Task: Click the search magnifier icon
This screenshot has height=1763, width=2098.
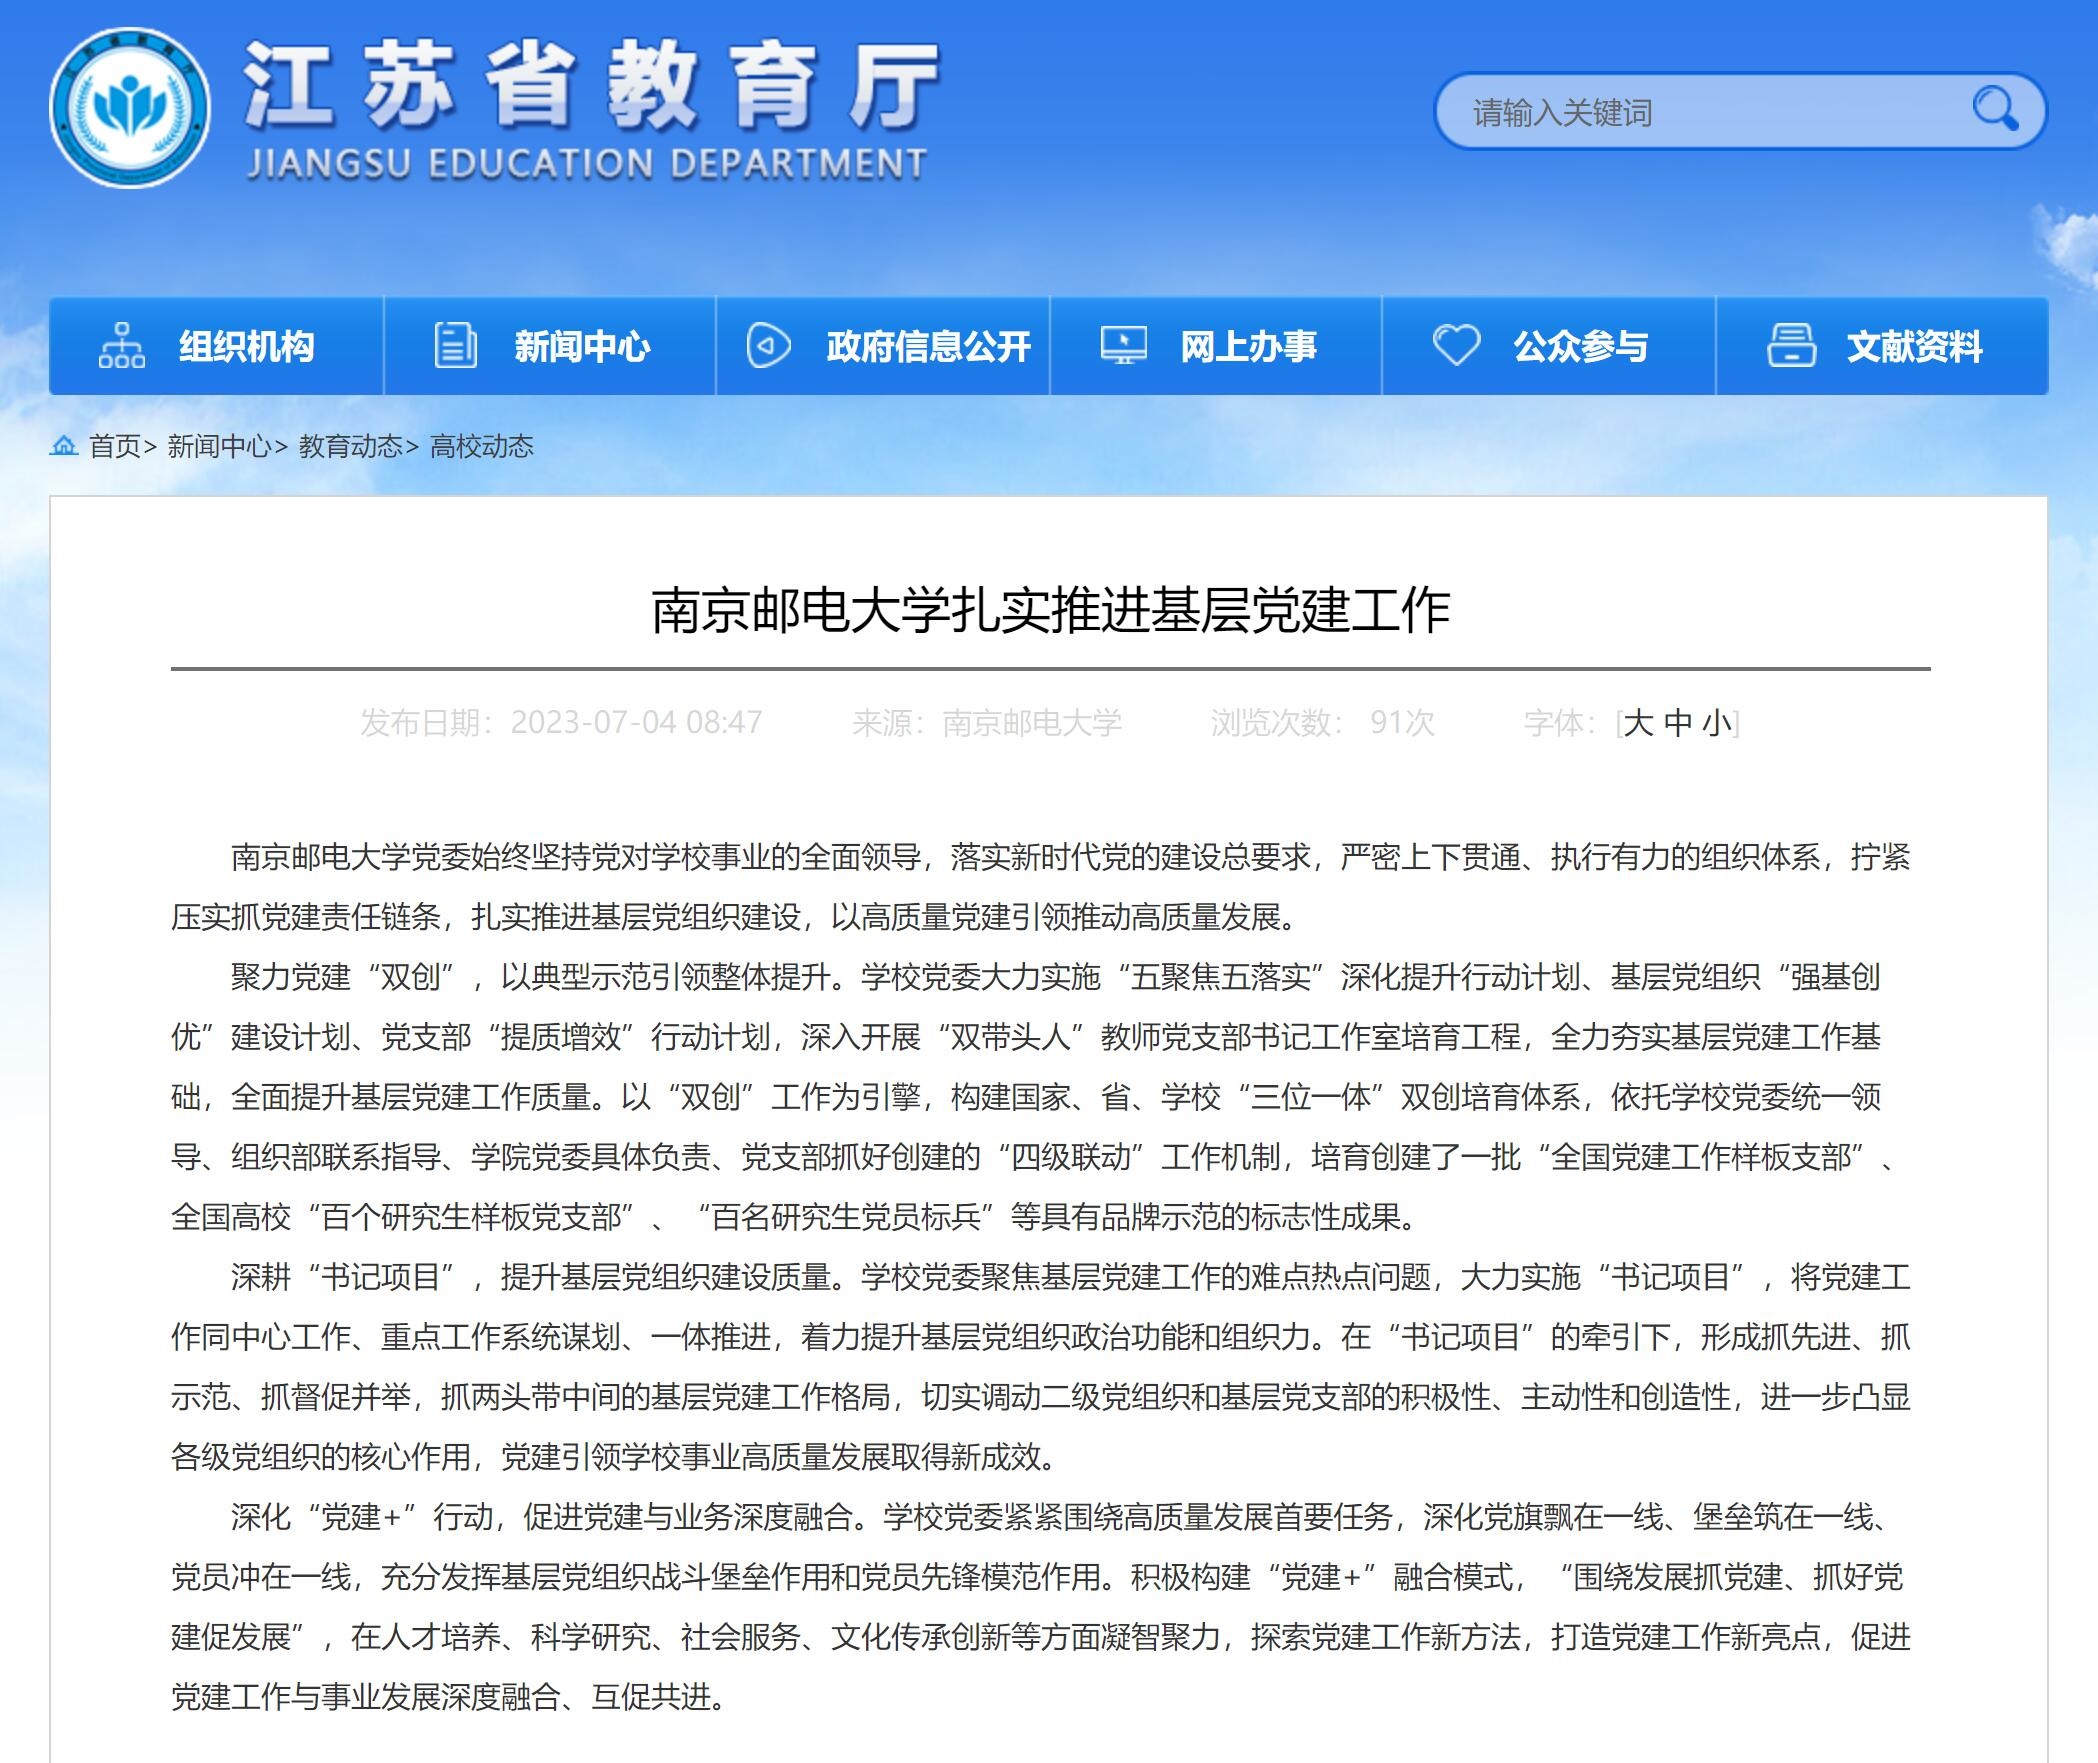Action: 1994,110
